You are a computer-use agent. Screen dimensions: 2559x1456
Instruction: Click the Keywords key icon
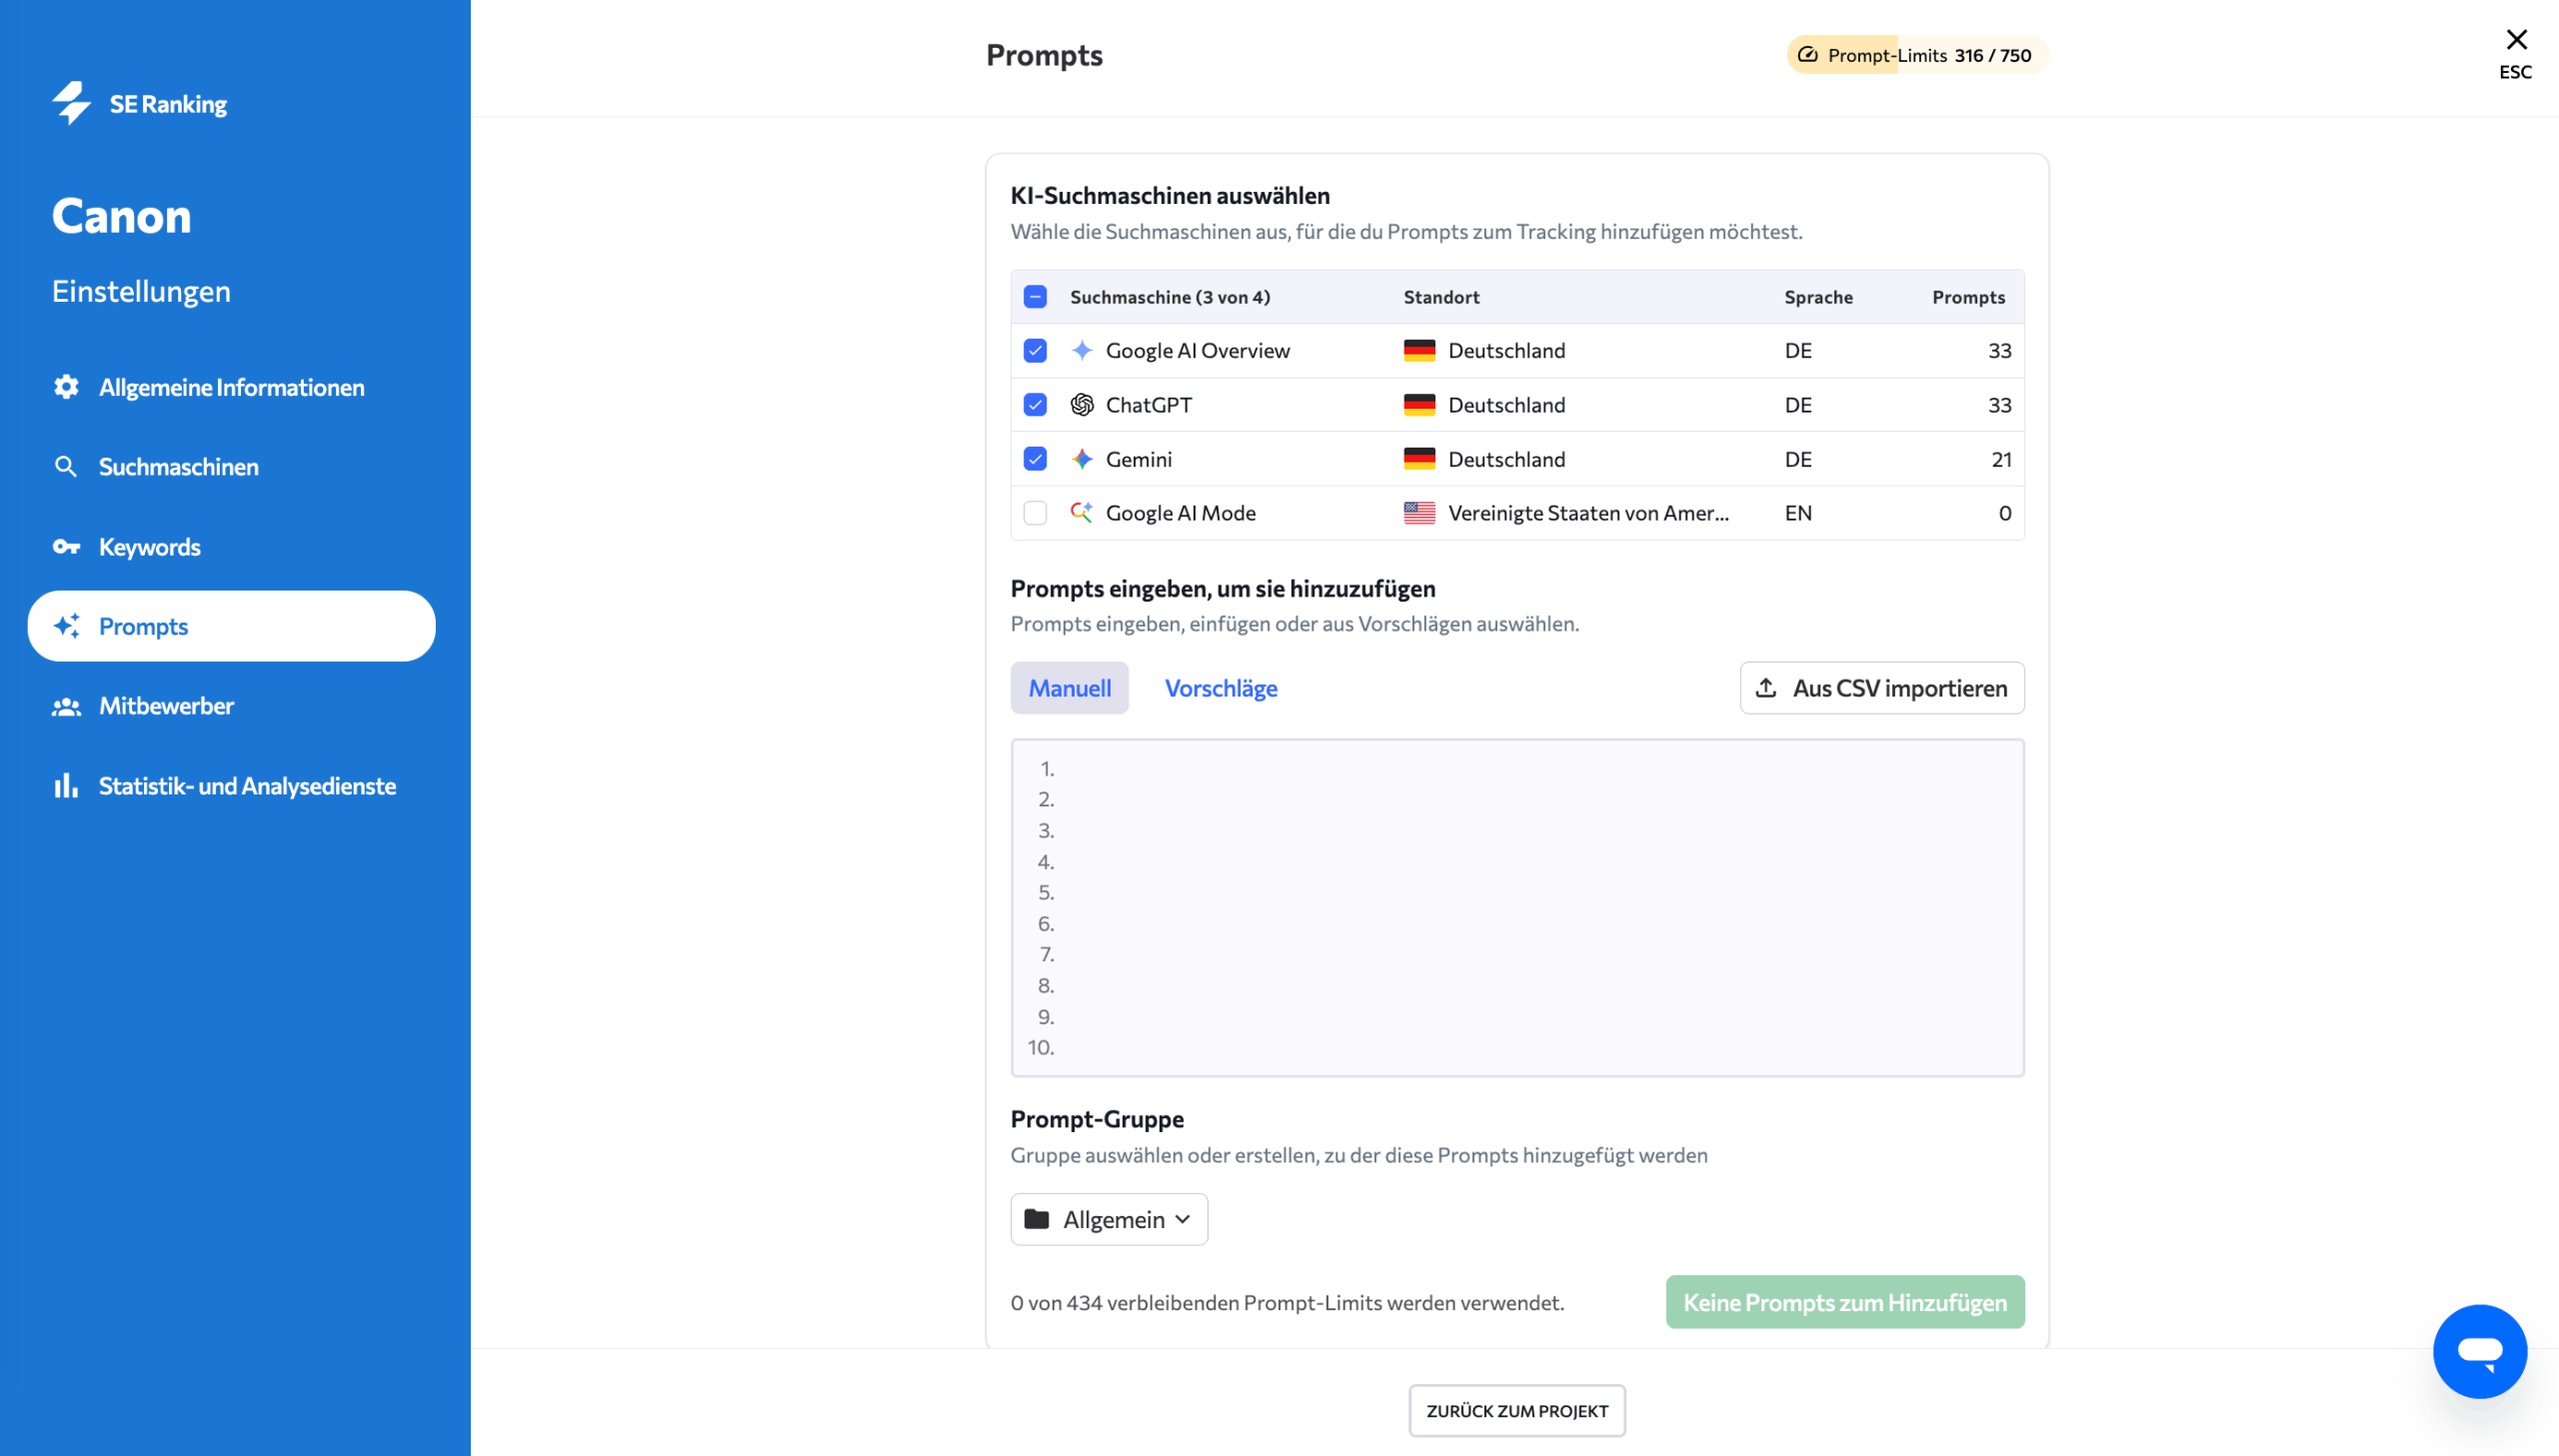click(66, 547)
